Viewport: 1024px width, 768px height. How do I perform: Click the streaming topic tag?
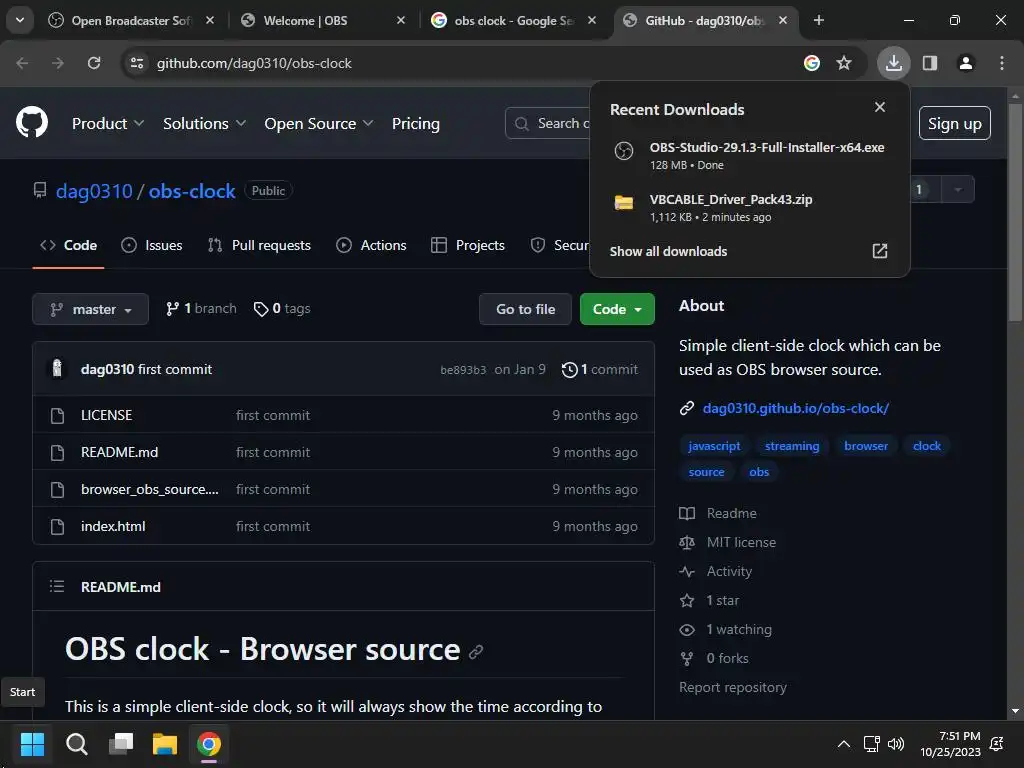[x=792, y=446]
